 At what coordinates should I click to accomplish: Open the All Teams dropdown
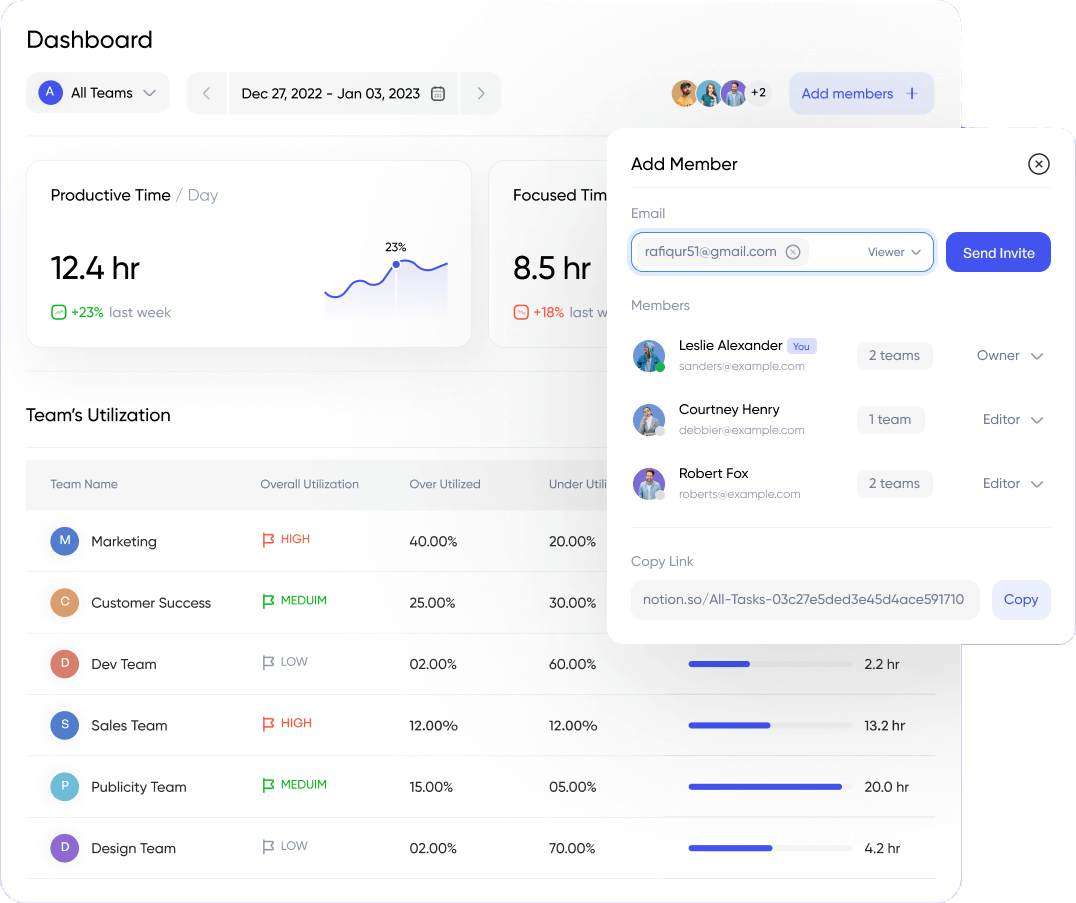coord(98,93)
